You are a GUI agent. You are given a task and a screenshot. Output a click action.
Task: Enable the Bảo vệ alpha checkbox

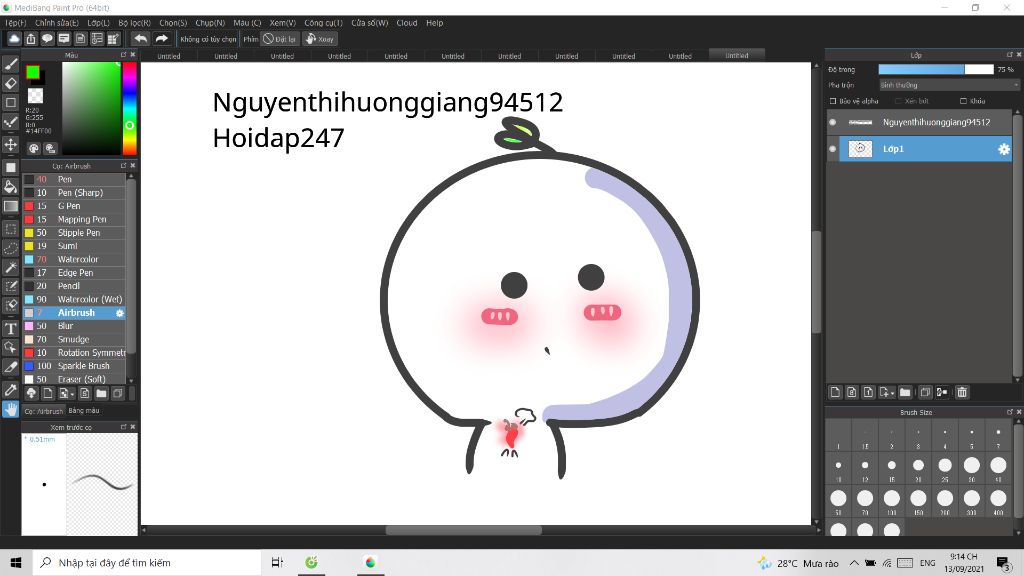[833, 101]
